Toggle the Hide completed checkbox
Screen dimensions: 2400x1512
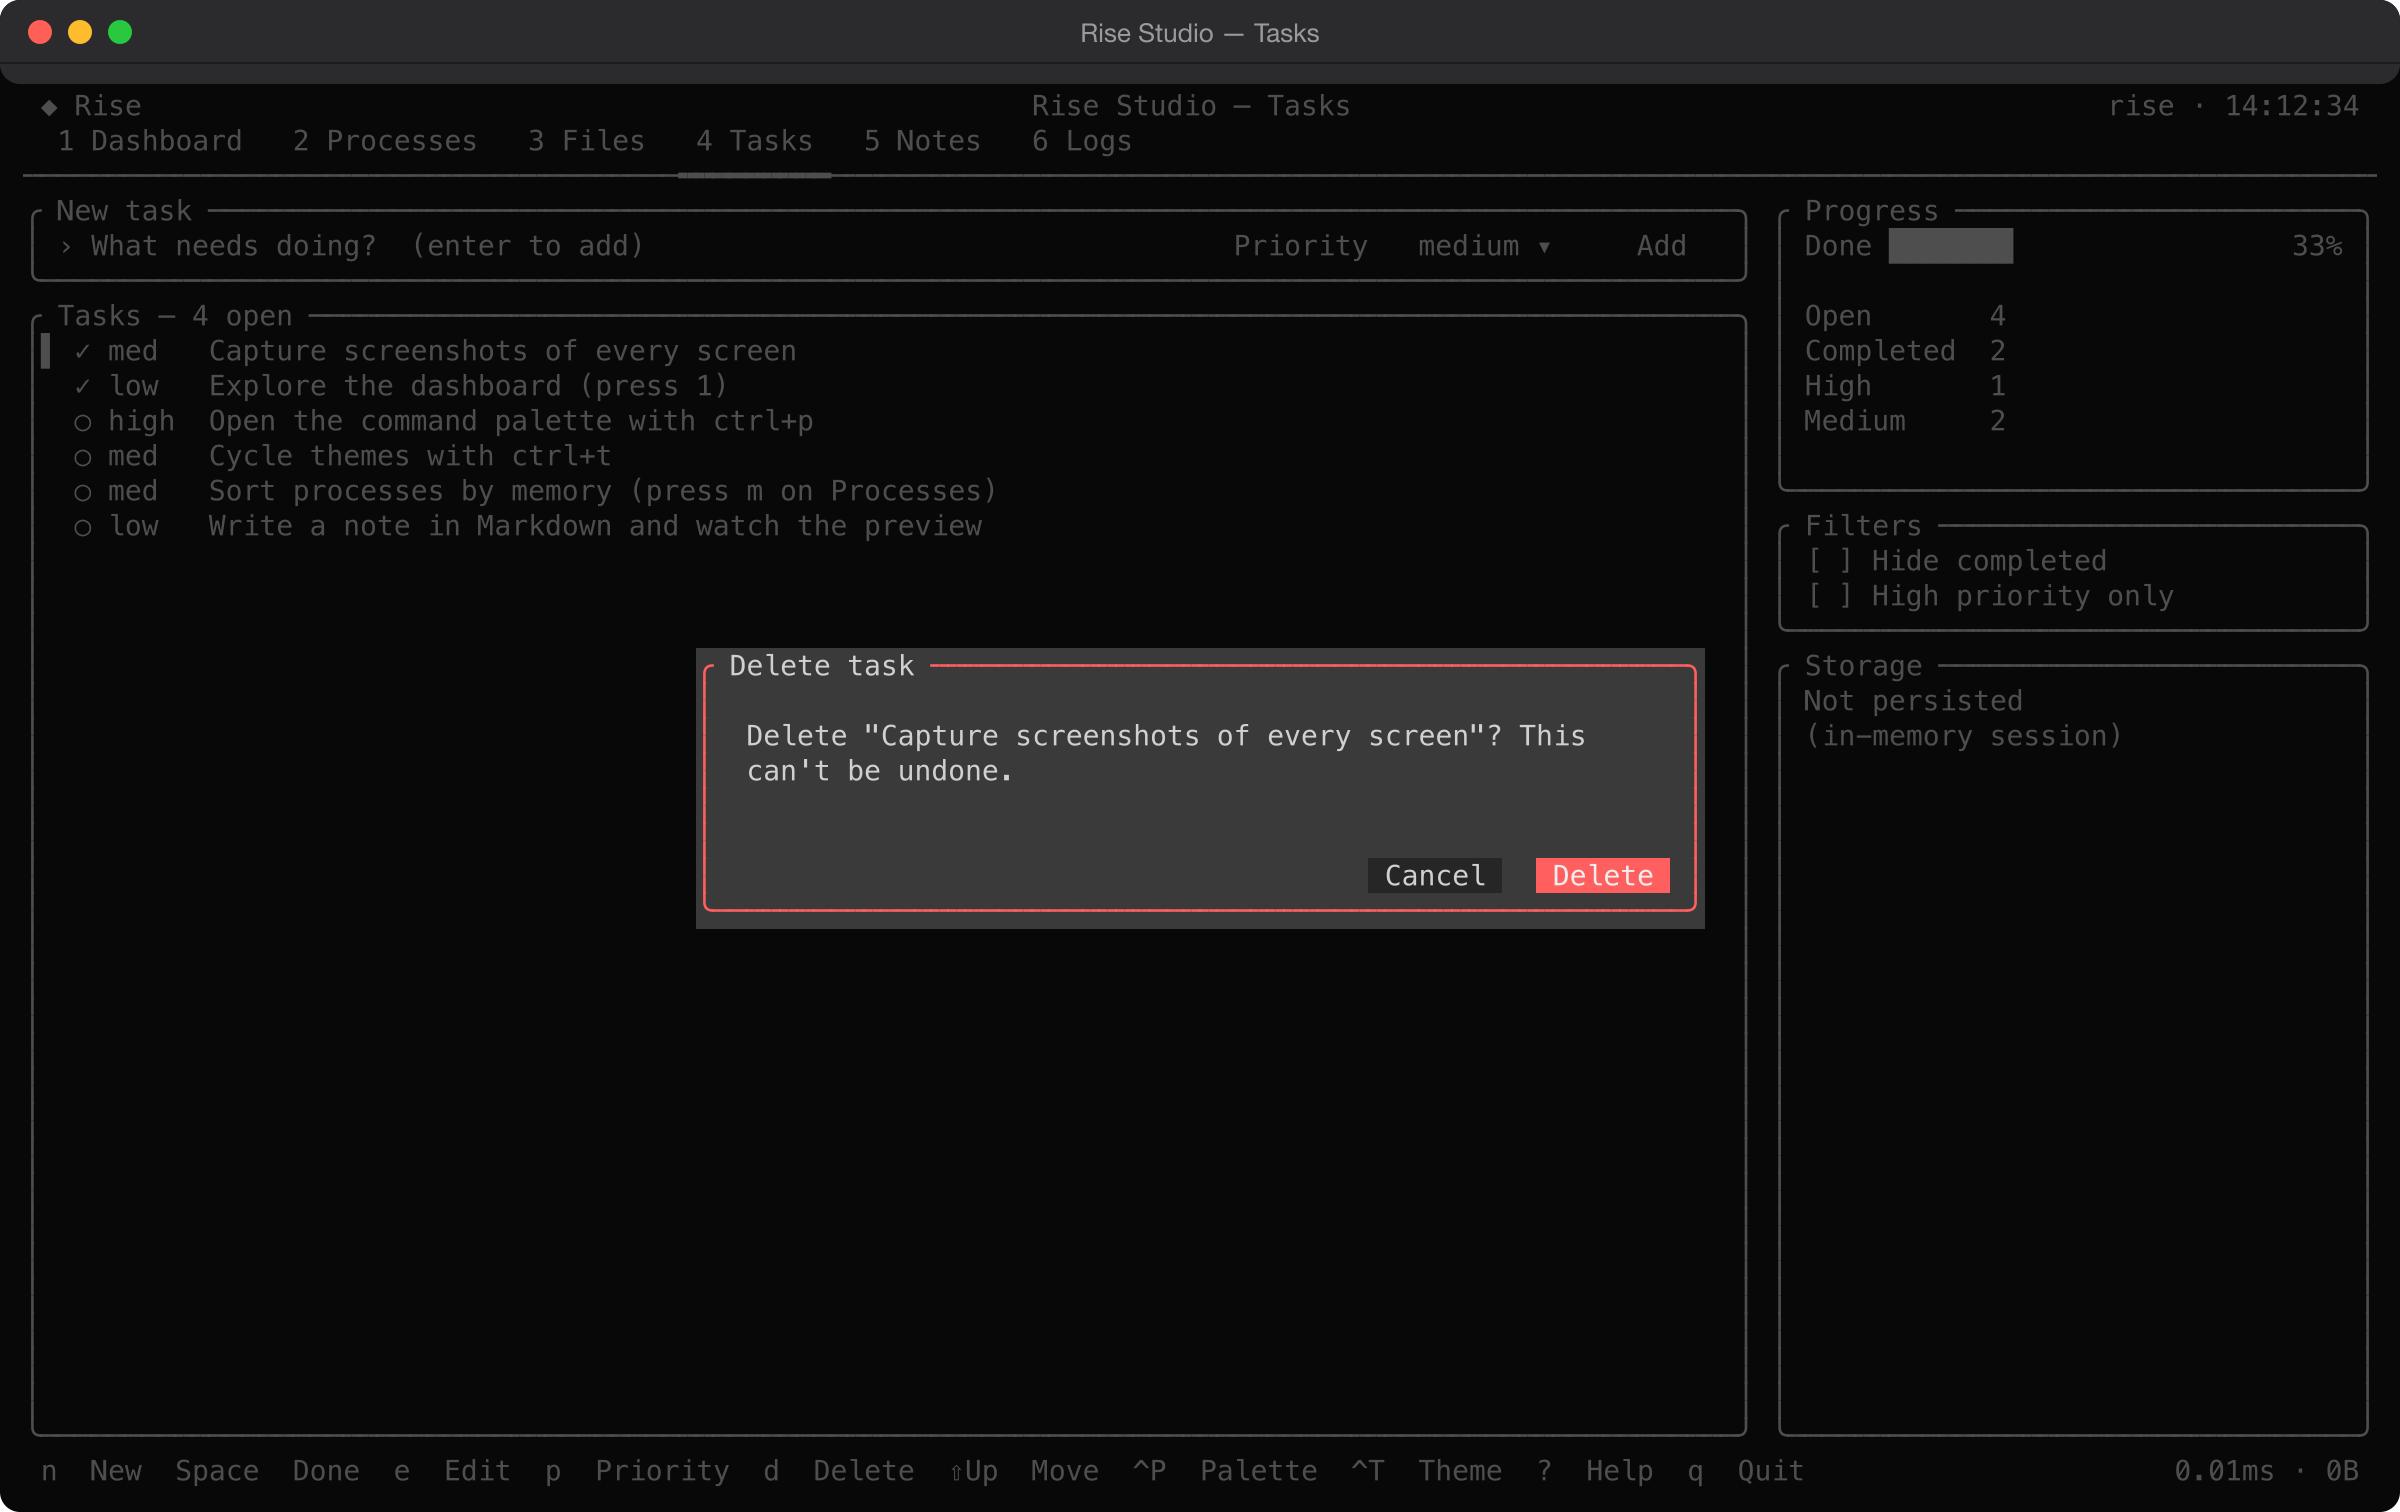tap(1958, 561)
